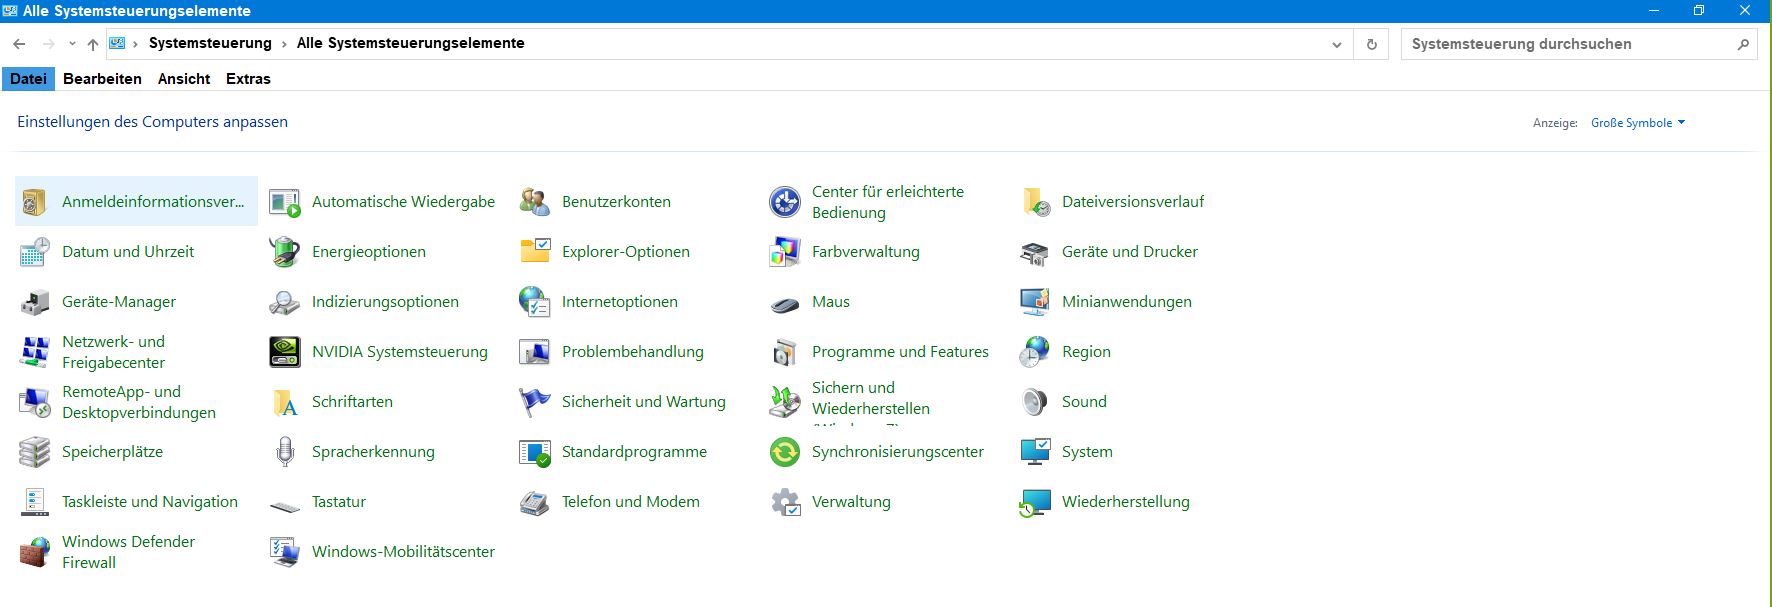Open the Spracherkennung microphone icon
Viewport: 1772px width, 607px height.
284,452
